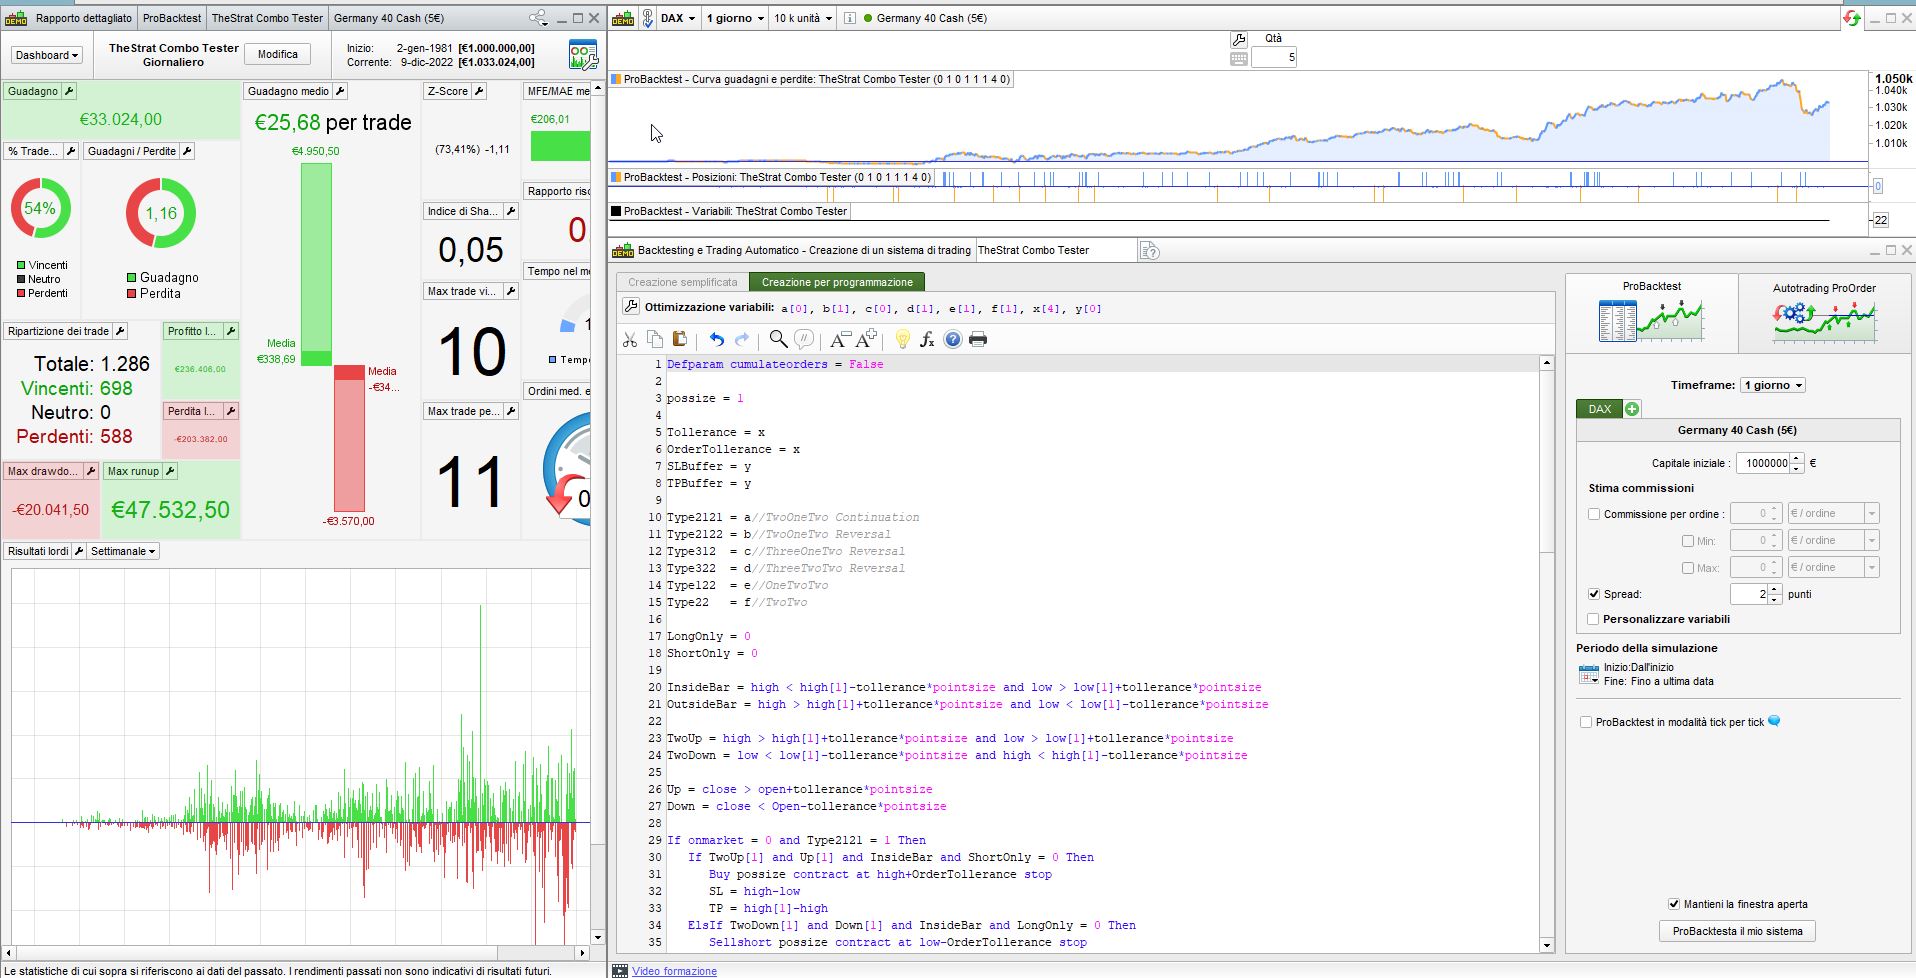Switch to Creazione semplificata tab
The height and width of the screenshot is (978, 1916).
682,282
